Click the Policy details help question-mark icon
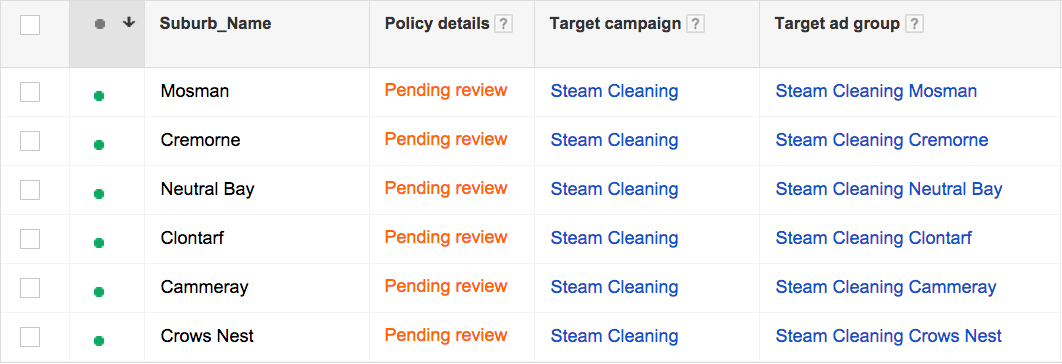The width and height of the screenshot is (1062, 364). 503,24
